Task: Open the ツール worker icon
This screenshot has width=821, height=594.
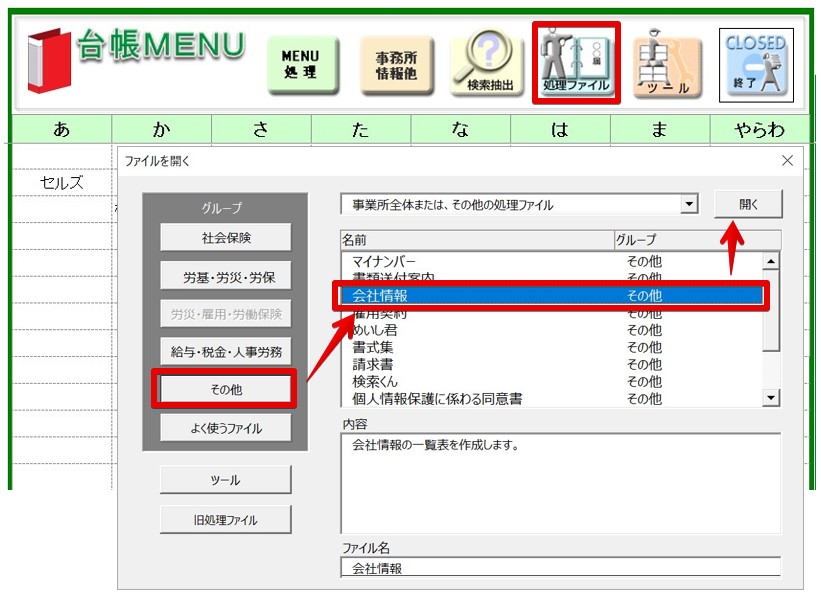Action: click(667, 64)
